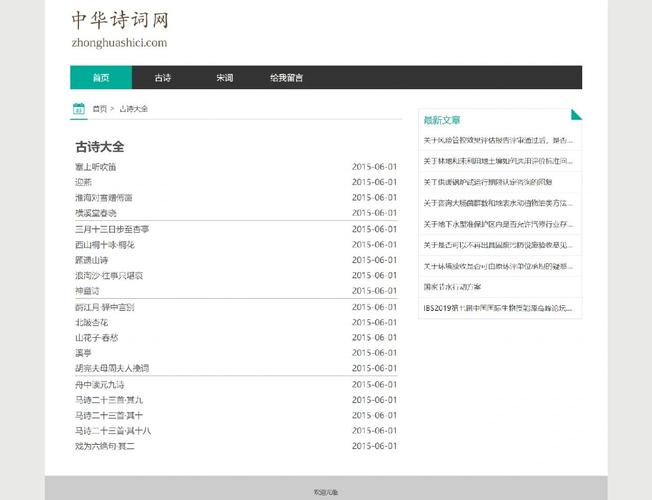
Task: Open the poem 塞上听吹笛
Action: pyautogui.click(x=96, y=167)
